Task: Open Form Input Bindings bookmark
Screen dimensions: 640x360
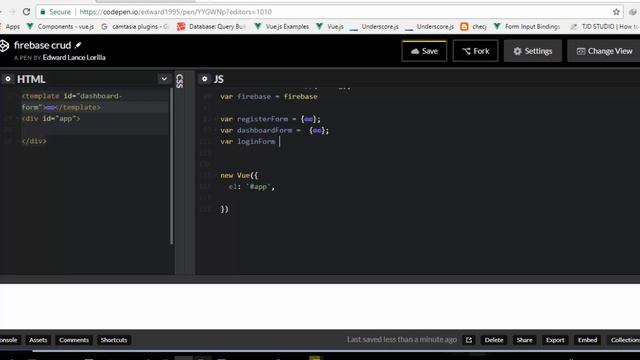Action: coord(527,27)
